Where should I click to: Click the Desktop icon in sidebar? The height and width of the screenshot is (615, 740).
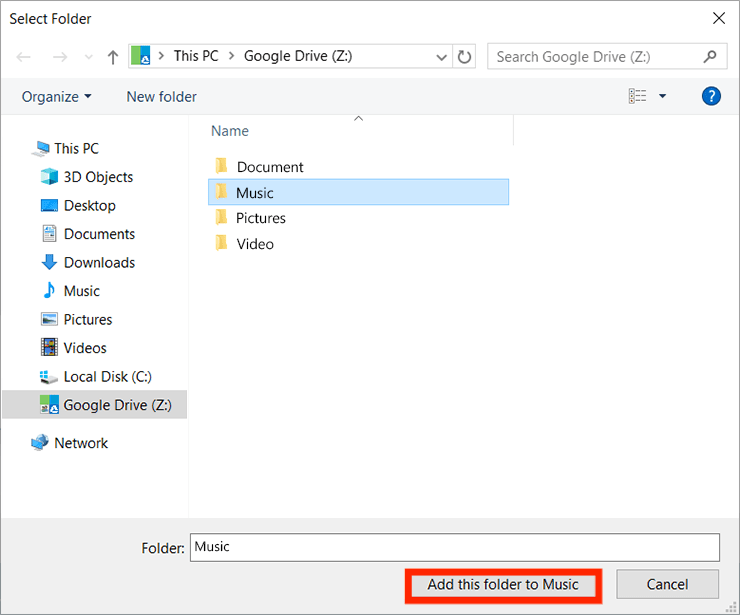pyautogui.click(x=49, y=205)
